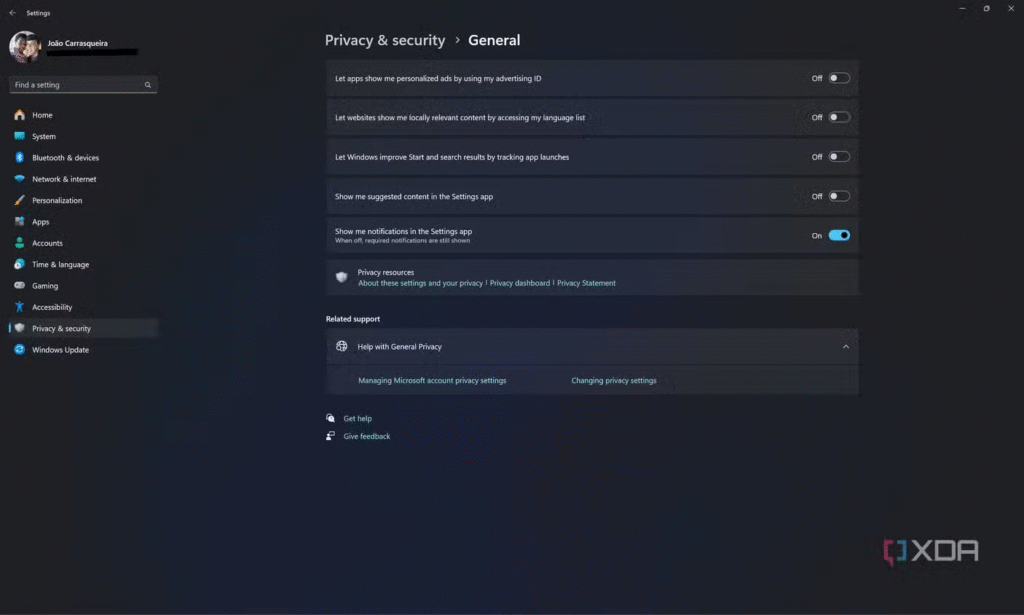Select the Network & internet icon
This screenshot has width=1024, height=615.
[19, 179]
